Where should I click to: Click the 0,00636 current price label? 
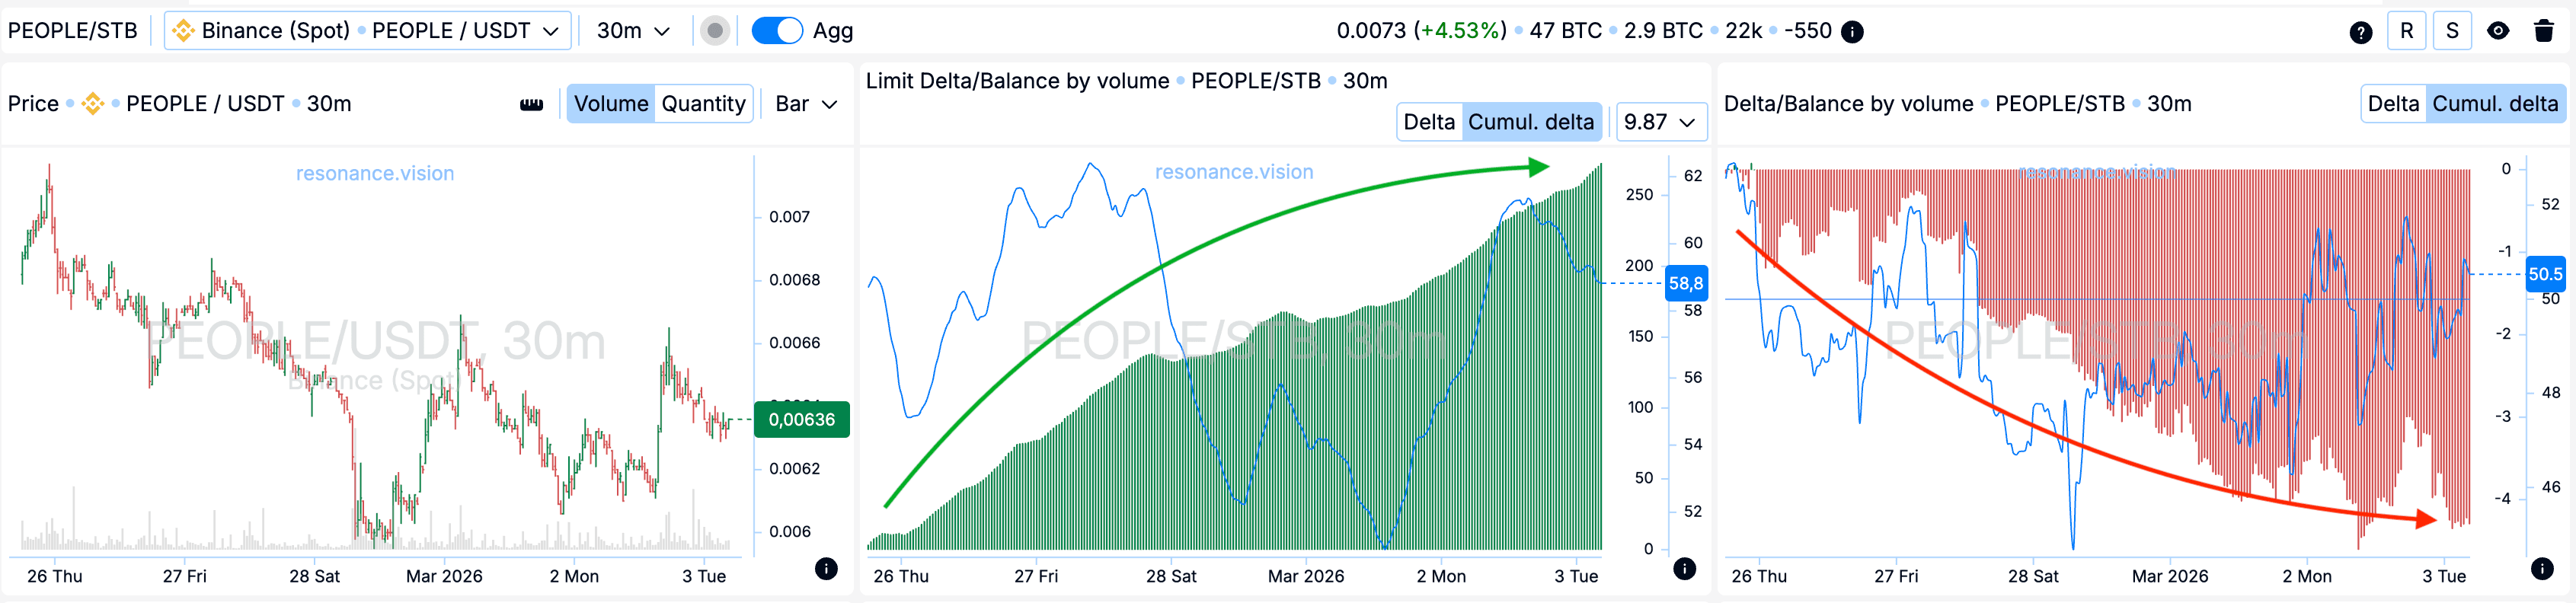pyautogui.click(x=801, y=420)
